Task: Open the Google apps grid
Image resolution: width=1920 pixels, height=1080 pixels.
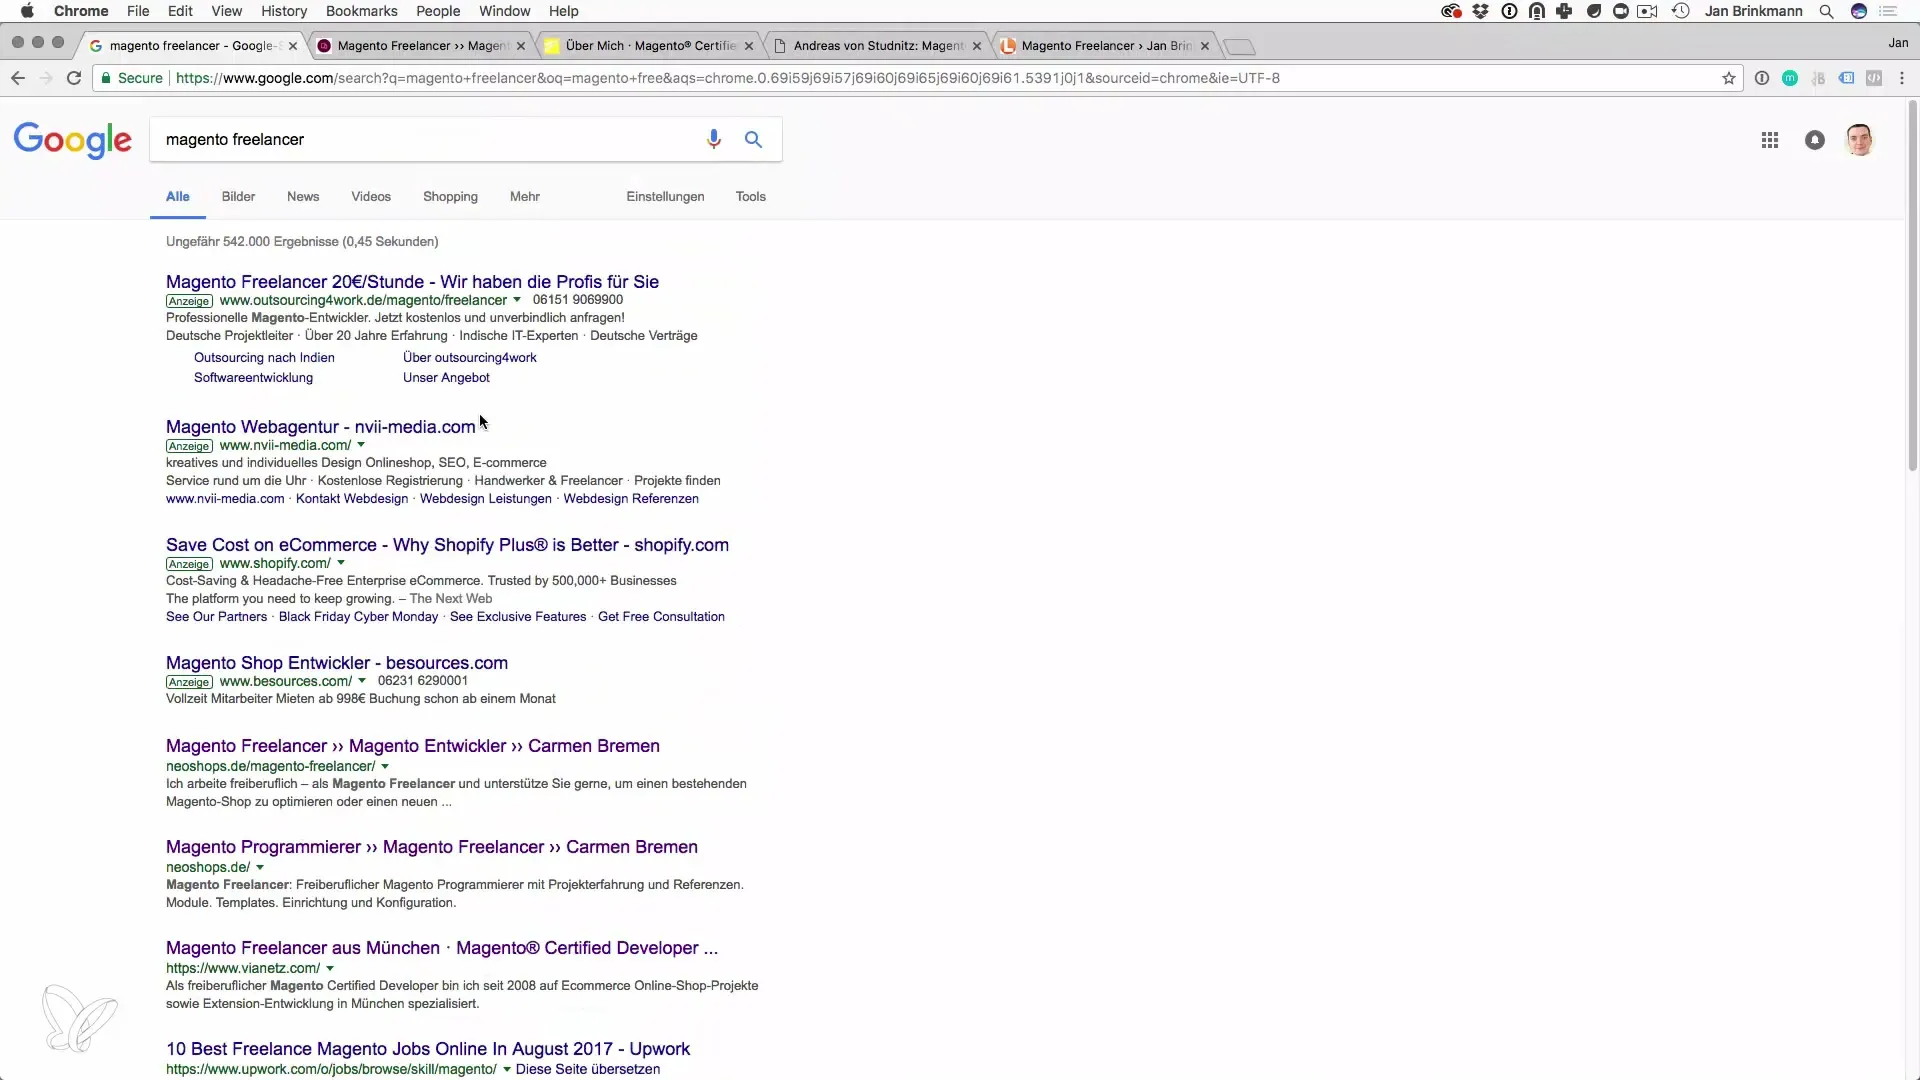Action: coord(1769,140)
